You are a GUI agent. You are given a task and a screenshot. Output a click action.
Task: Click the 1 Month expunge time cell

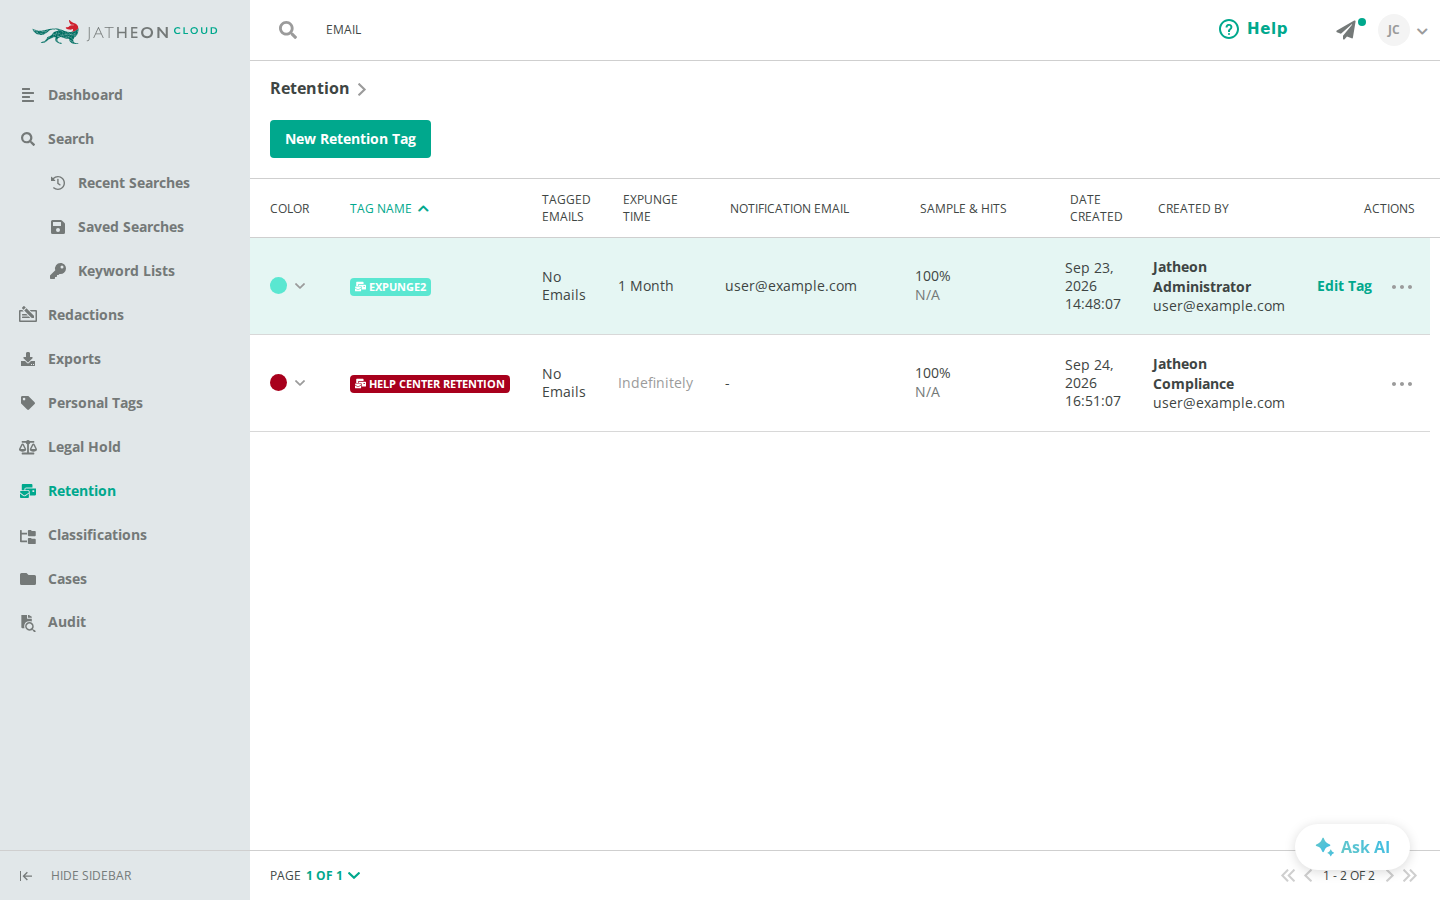click(x=646, y=286)
